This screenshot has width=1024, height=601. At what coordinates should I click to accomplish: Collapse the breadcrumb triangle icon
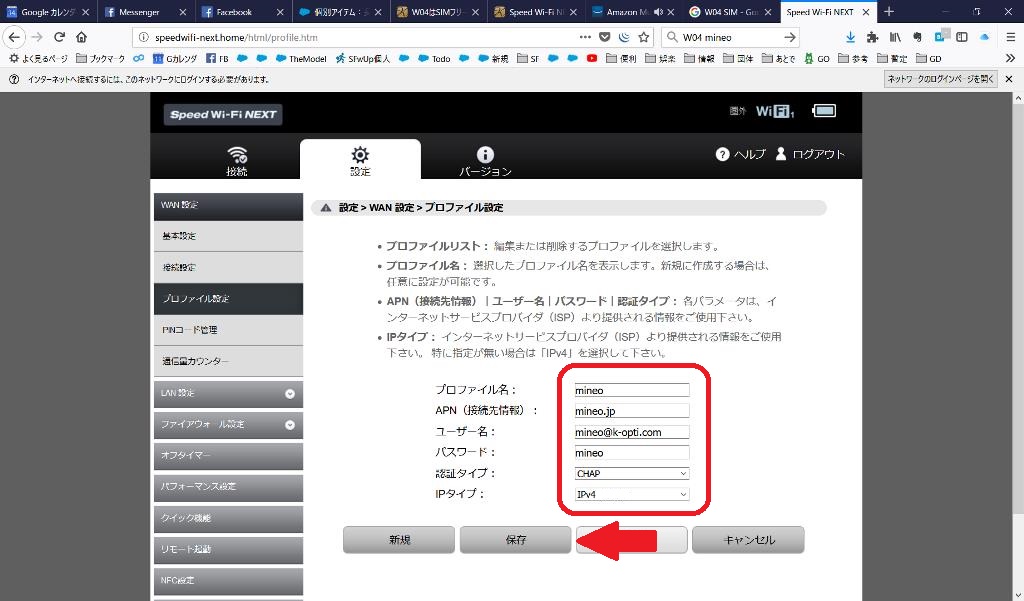pos(326,208)
